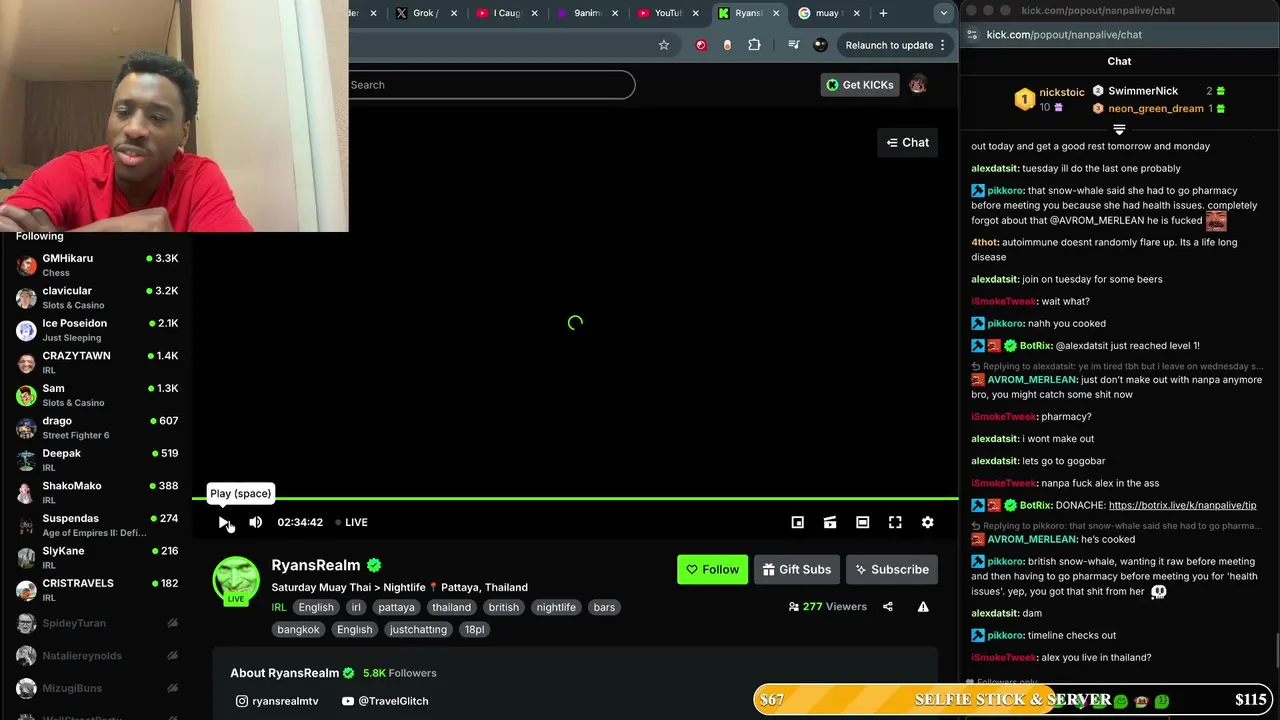The image size is (1280, 720).
Task: Open ShakoMako channel in Following list
Action: (97, 493)
